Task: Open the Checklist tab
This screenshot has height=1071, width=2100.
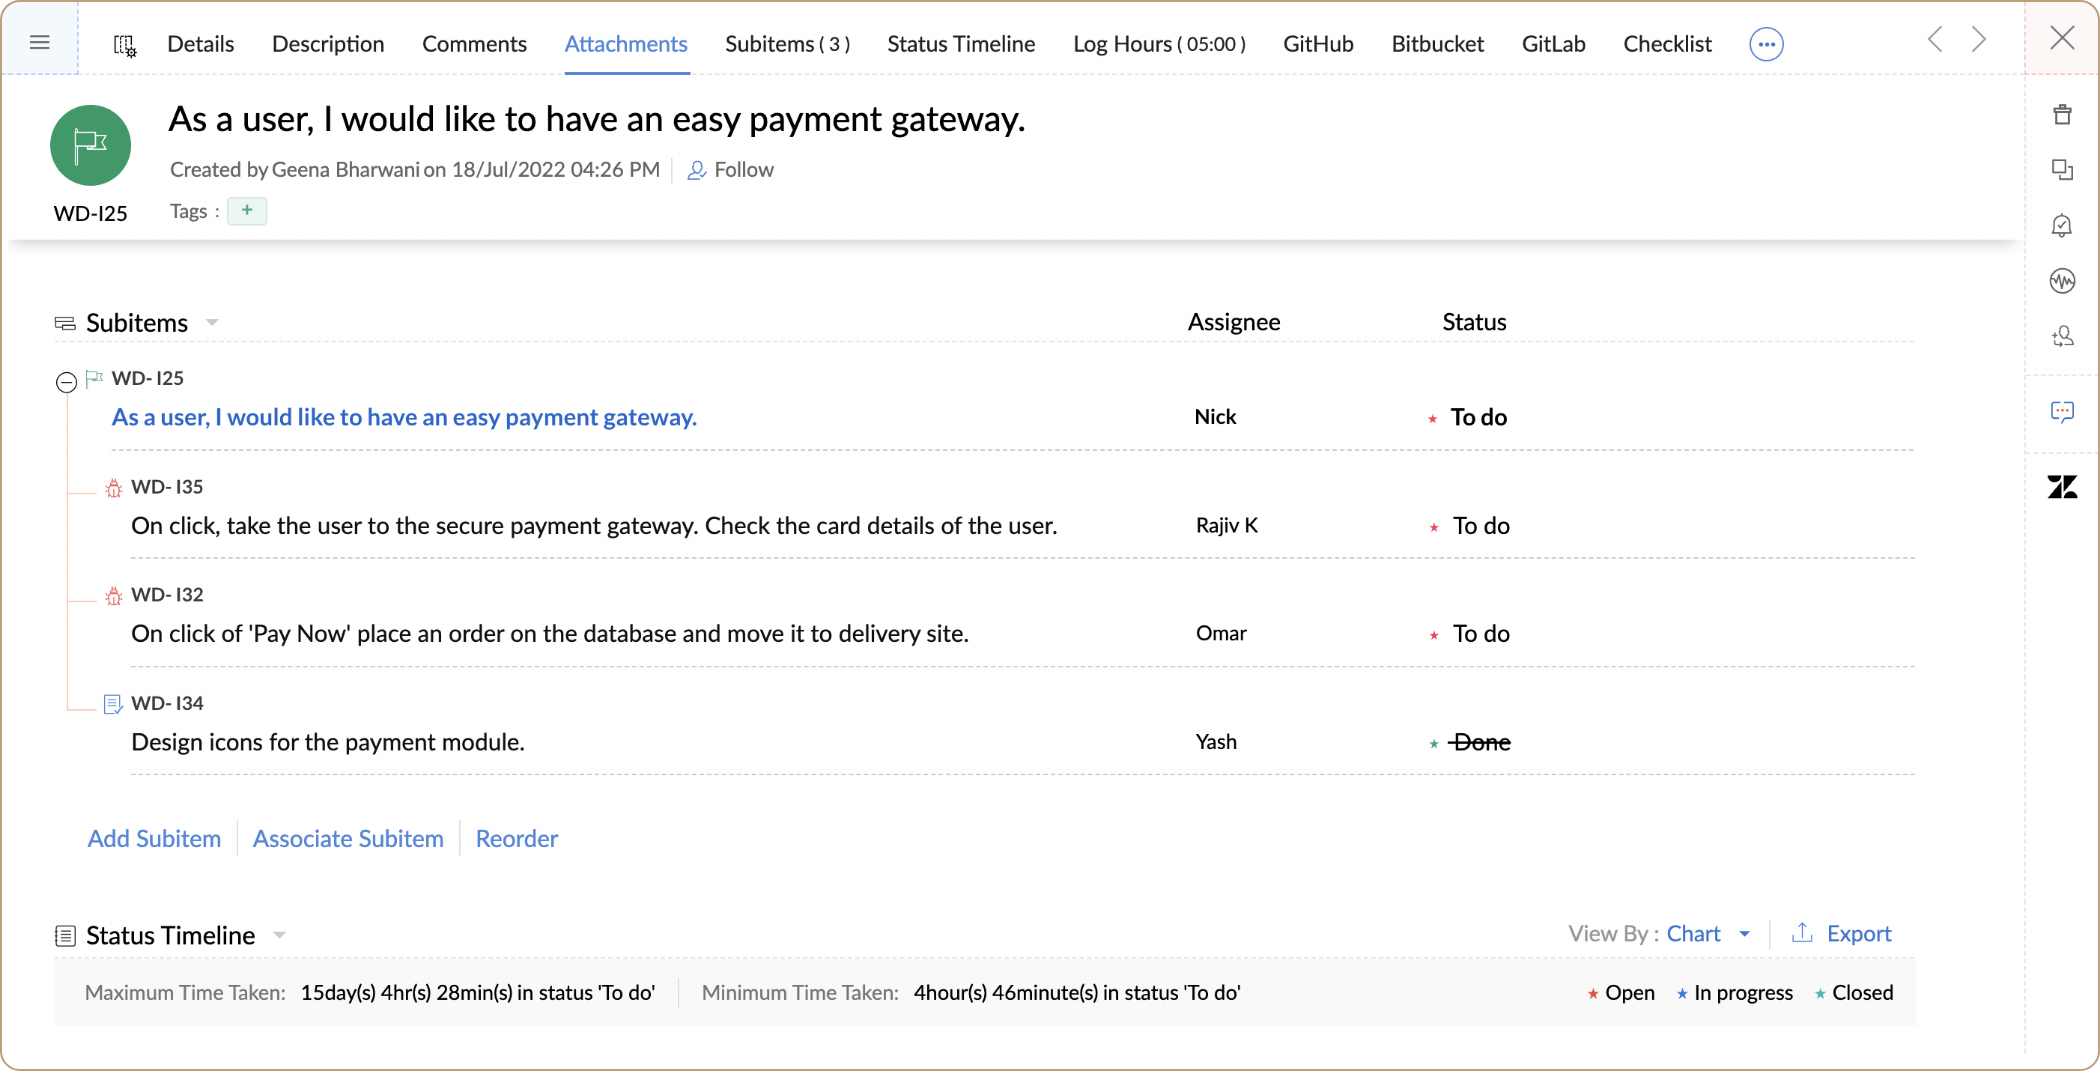Action: [1667, 44]
